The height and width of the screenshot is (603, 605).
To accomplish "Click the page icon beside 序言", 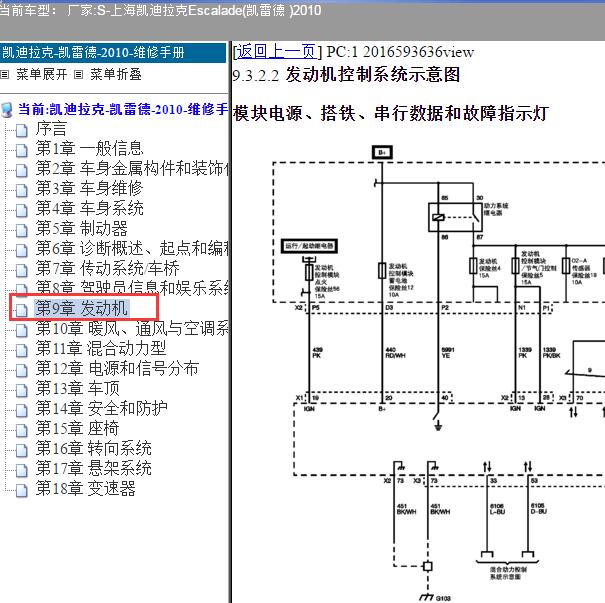I will click(22, 130).
